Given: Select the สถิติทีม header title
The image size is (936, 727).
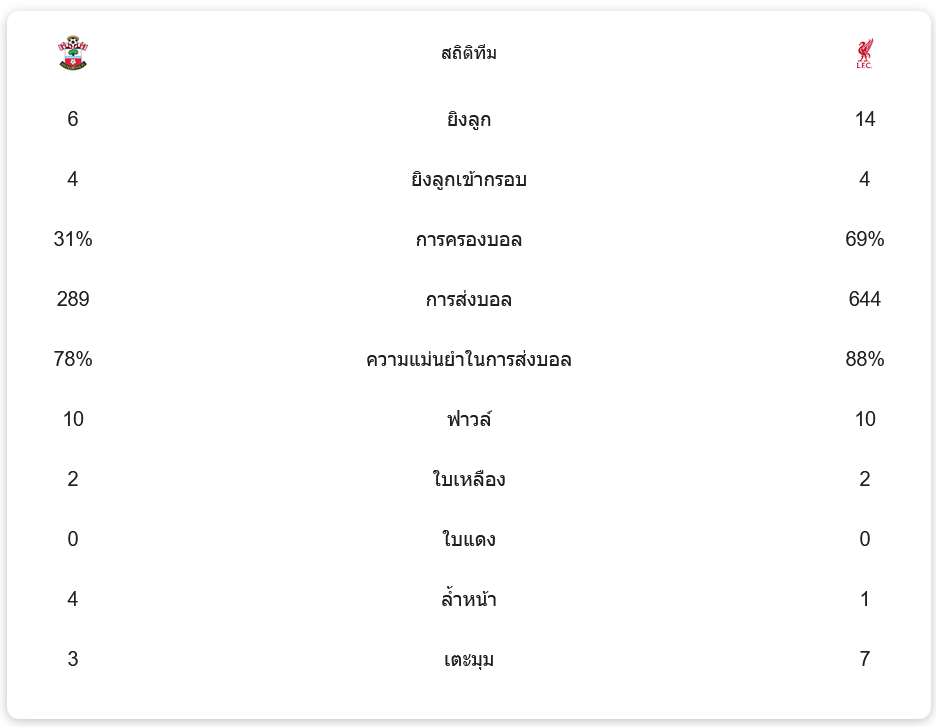Looking at the screenshot, I should point(469,53).
